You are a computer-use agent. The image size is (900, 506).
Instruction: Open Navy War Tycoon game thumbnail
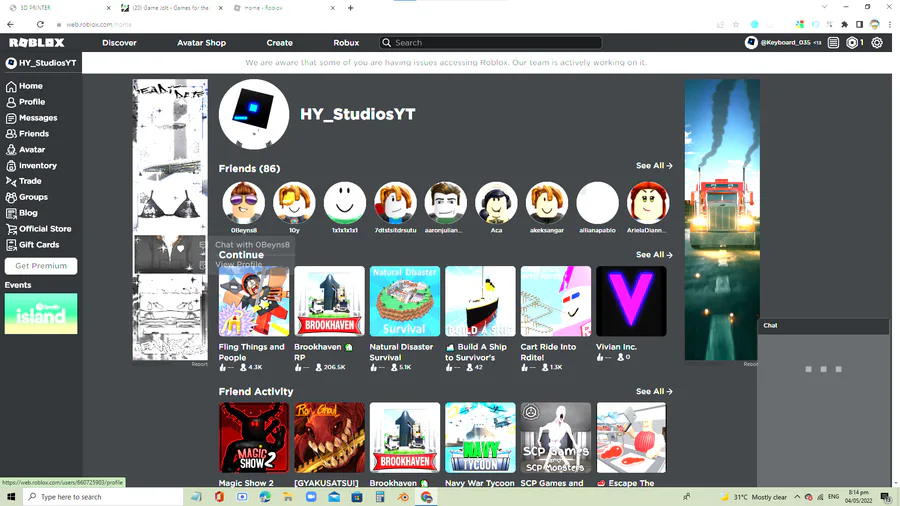480,438
